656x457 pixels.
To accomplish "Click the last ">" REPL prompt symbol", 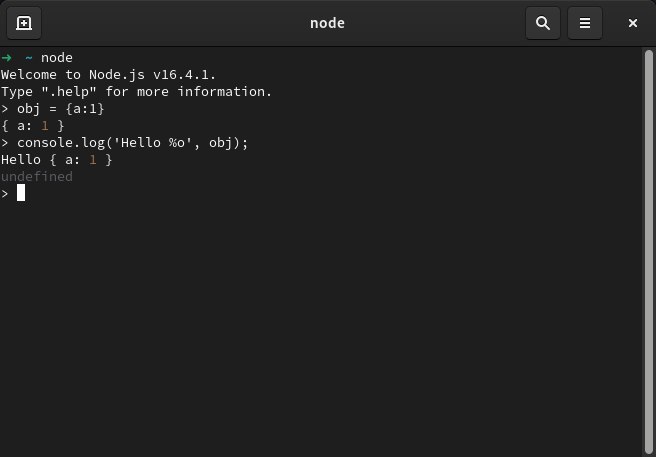I will [x=5, y=193].
